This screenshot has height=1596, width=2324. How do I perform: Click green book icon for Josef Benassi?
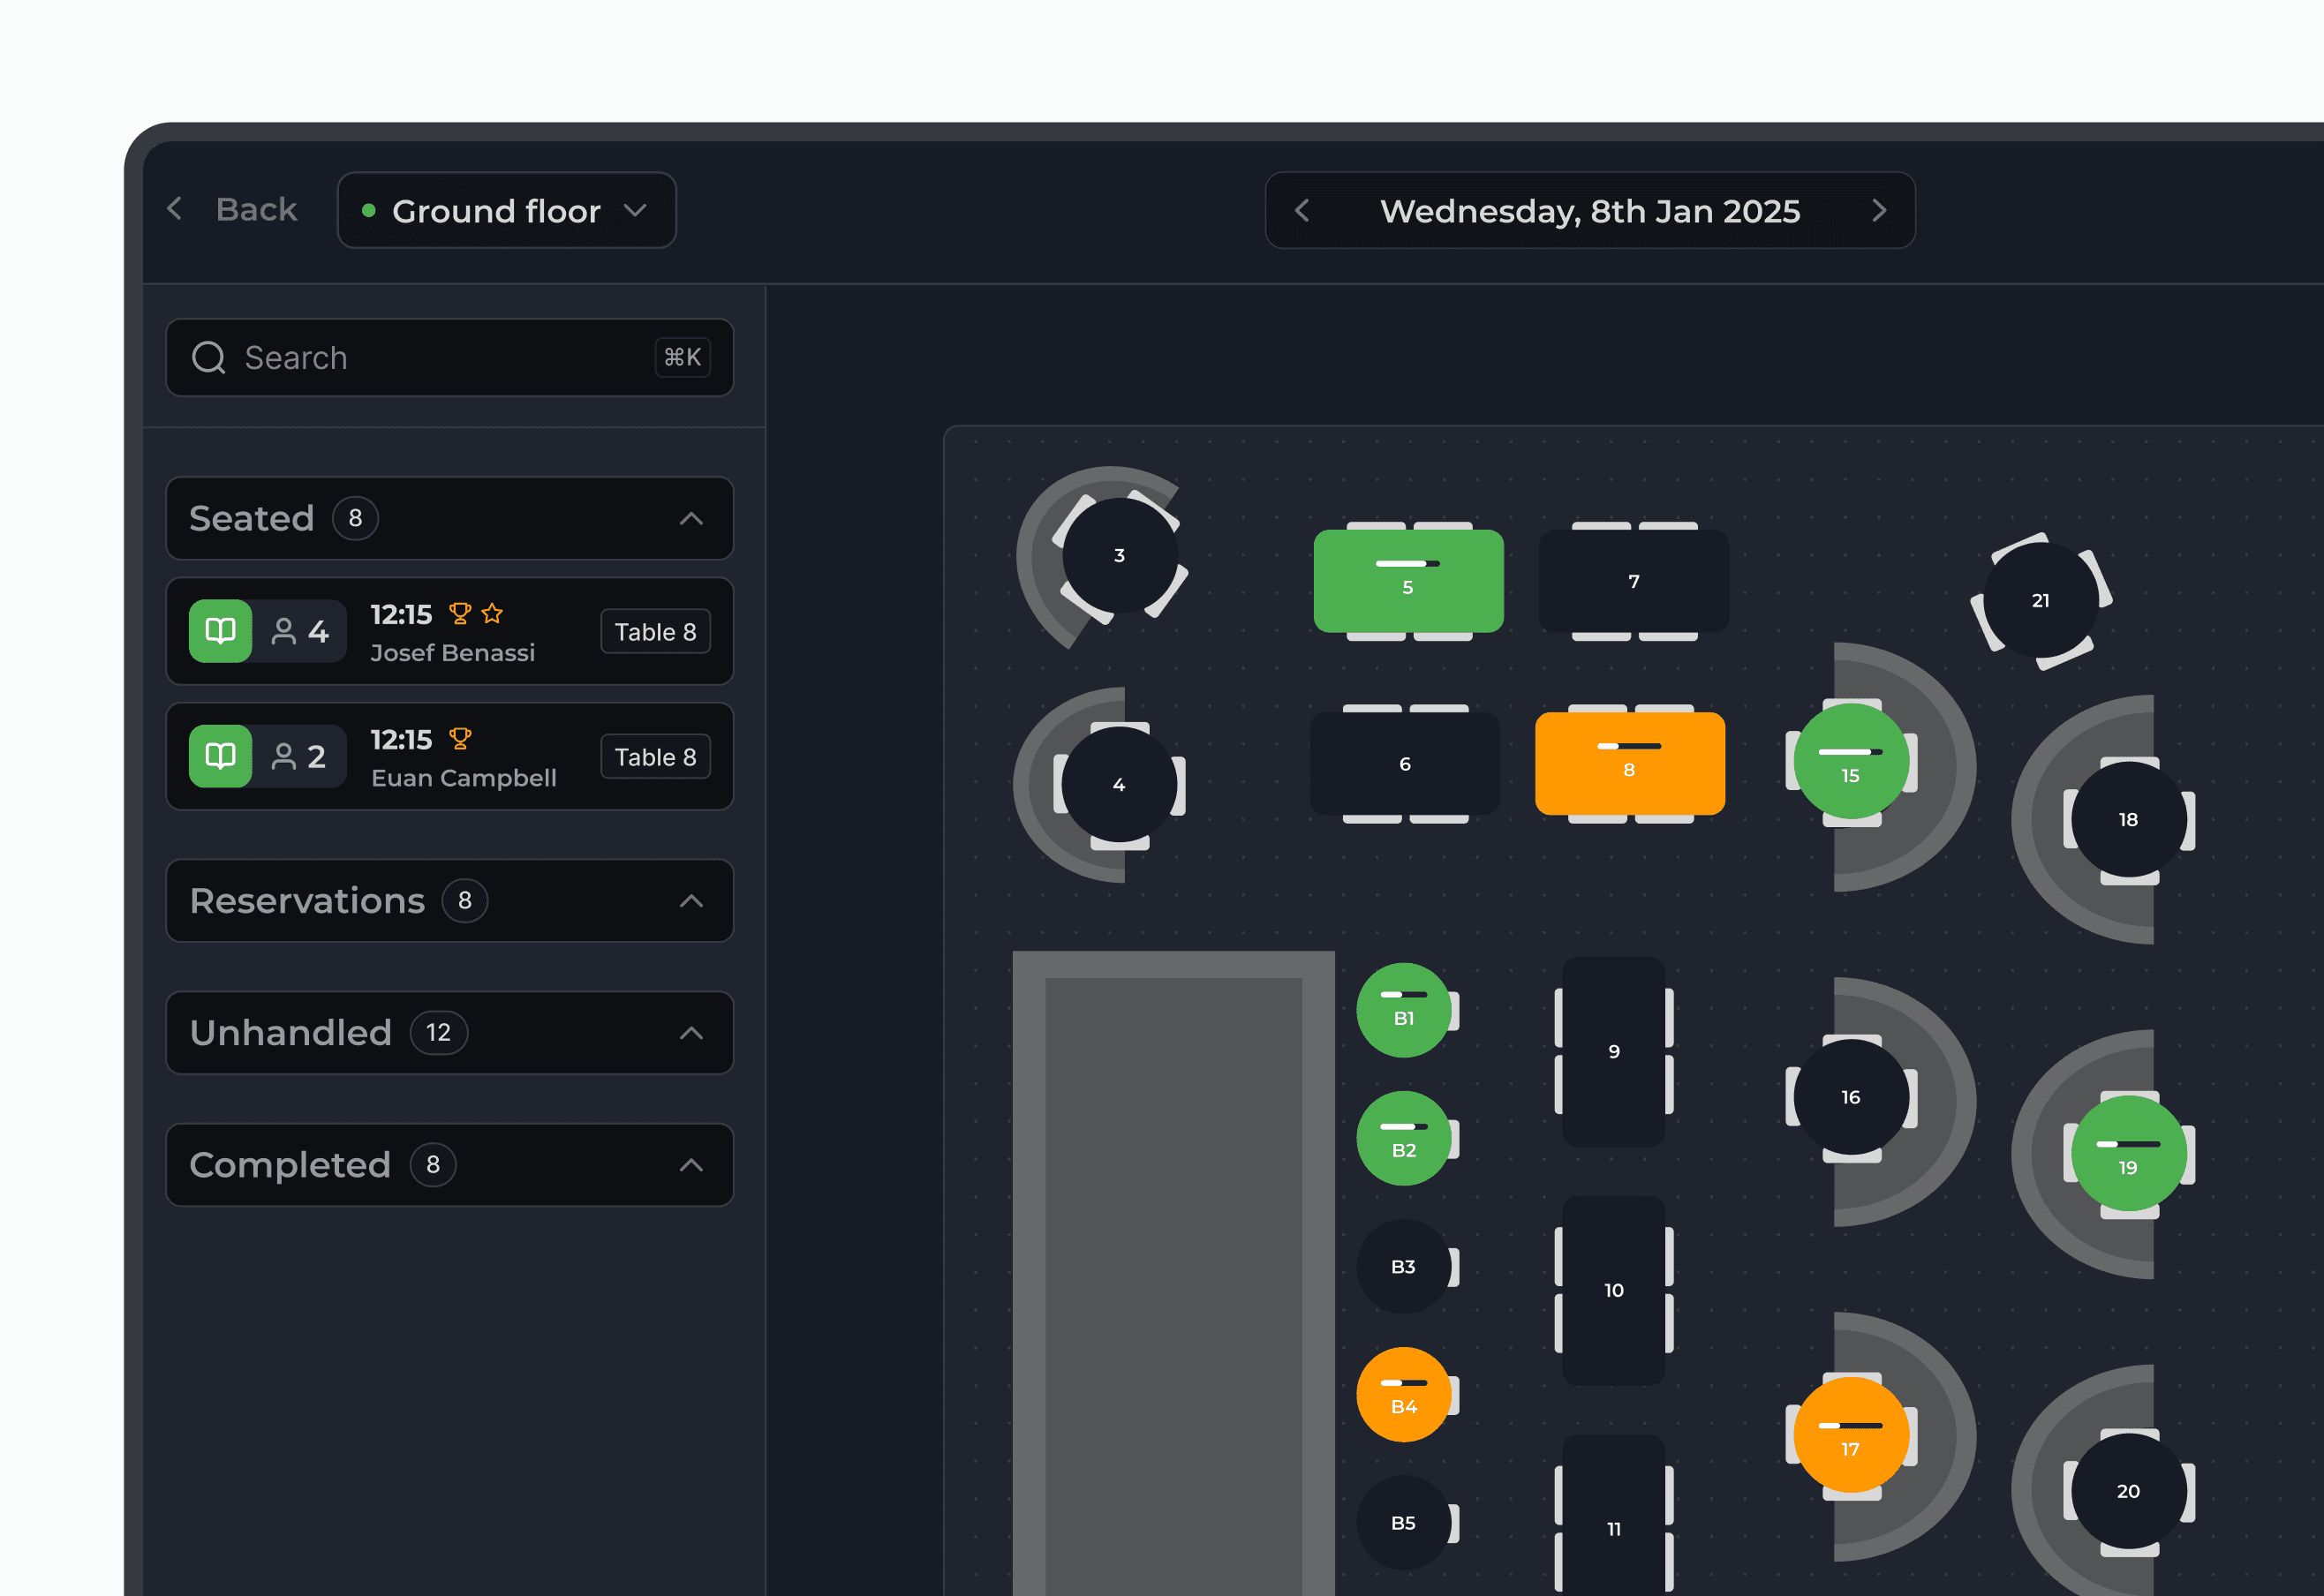tap(220, 631)
